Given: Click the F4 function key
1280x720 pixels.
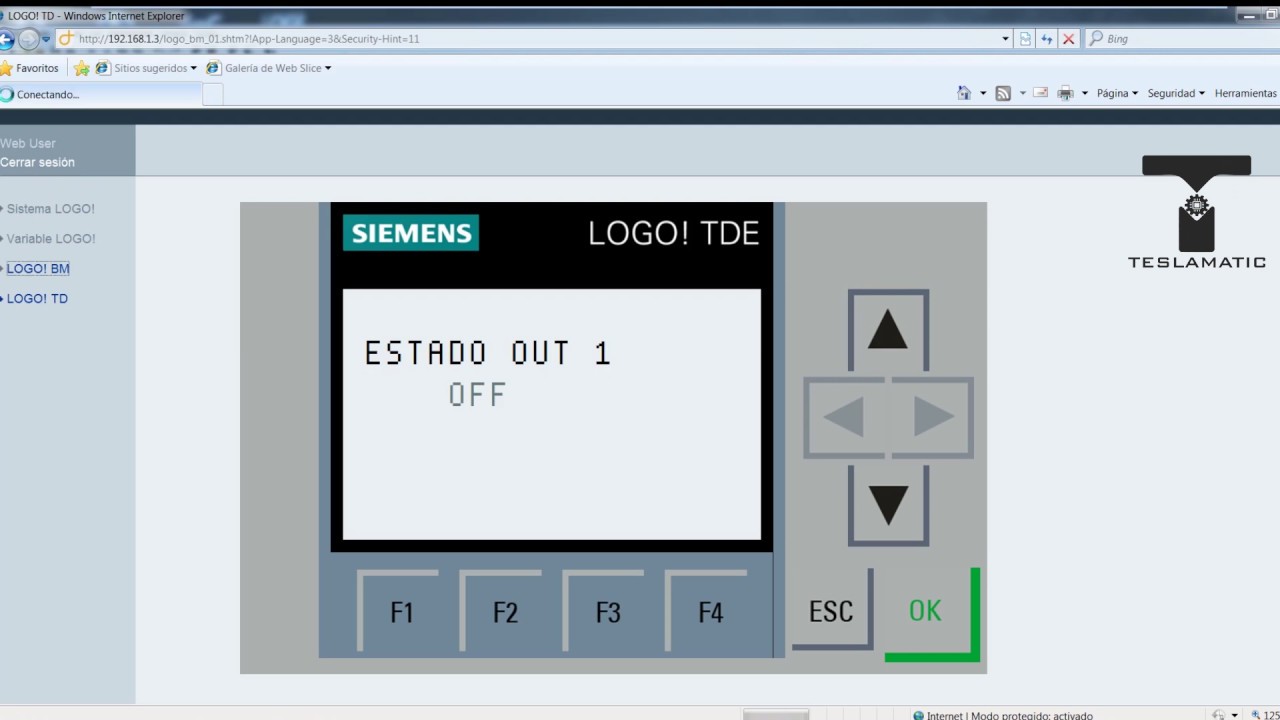Looking at the screenshot, I should coord(710,611).
